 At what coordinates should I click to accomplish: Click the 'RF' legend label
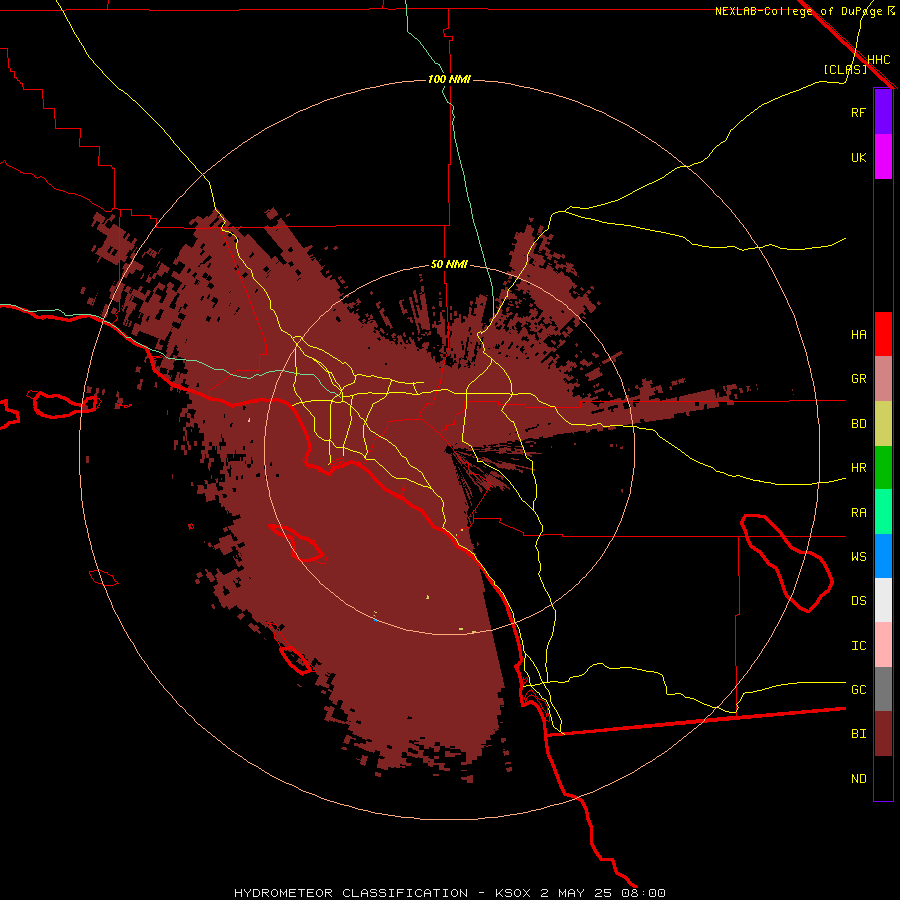(858, 112)
